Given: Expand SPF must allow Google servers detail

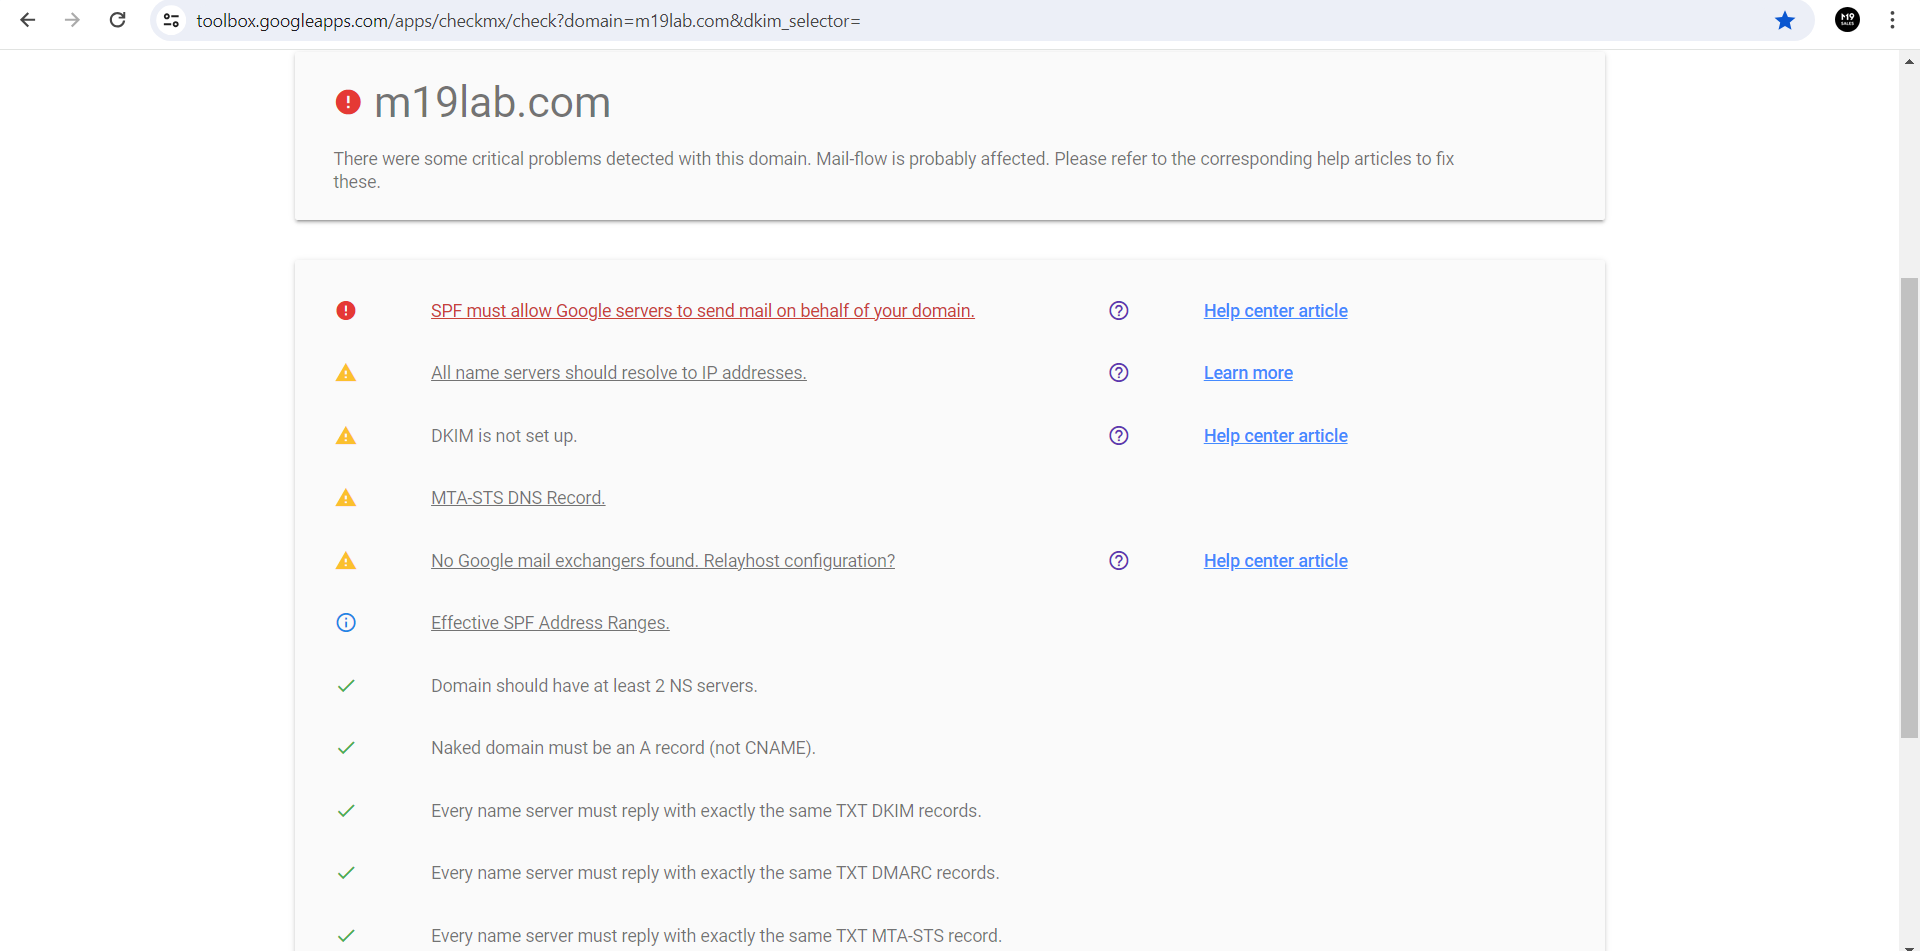Looking at the screenshot, I should tap(703, 311).
